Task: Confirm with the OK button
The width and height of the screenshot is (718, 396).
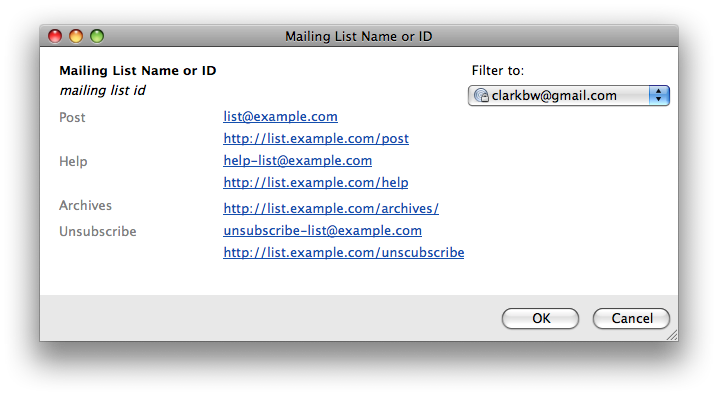Action: pos(540,318)
